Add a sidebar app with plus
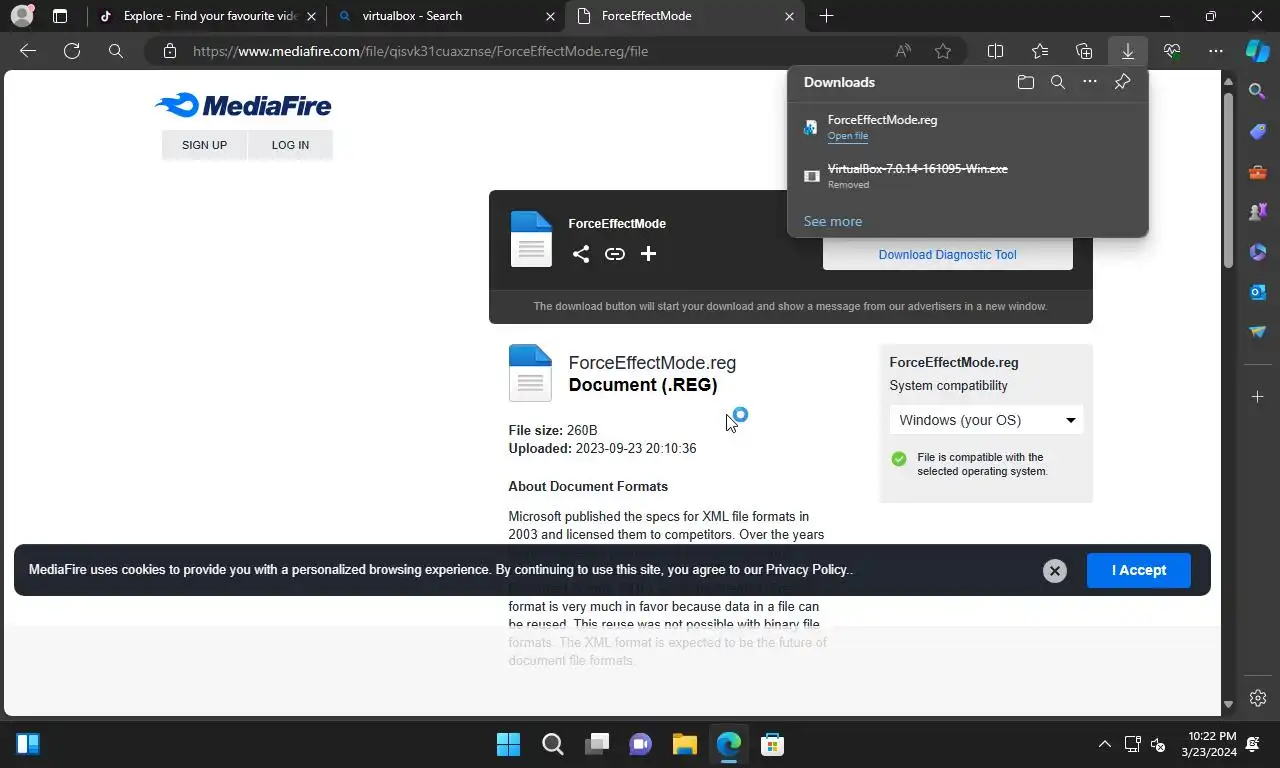 coord(1258,397)
